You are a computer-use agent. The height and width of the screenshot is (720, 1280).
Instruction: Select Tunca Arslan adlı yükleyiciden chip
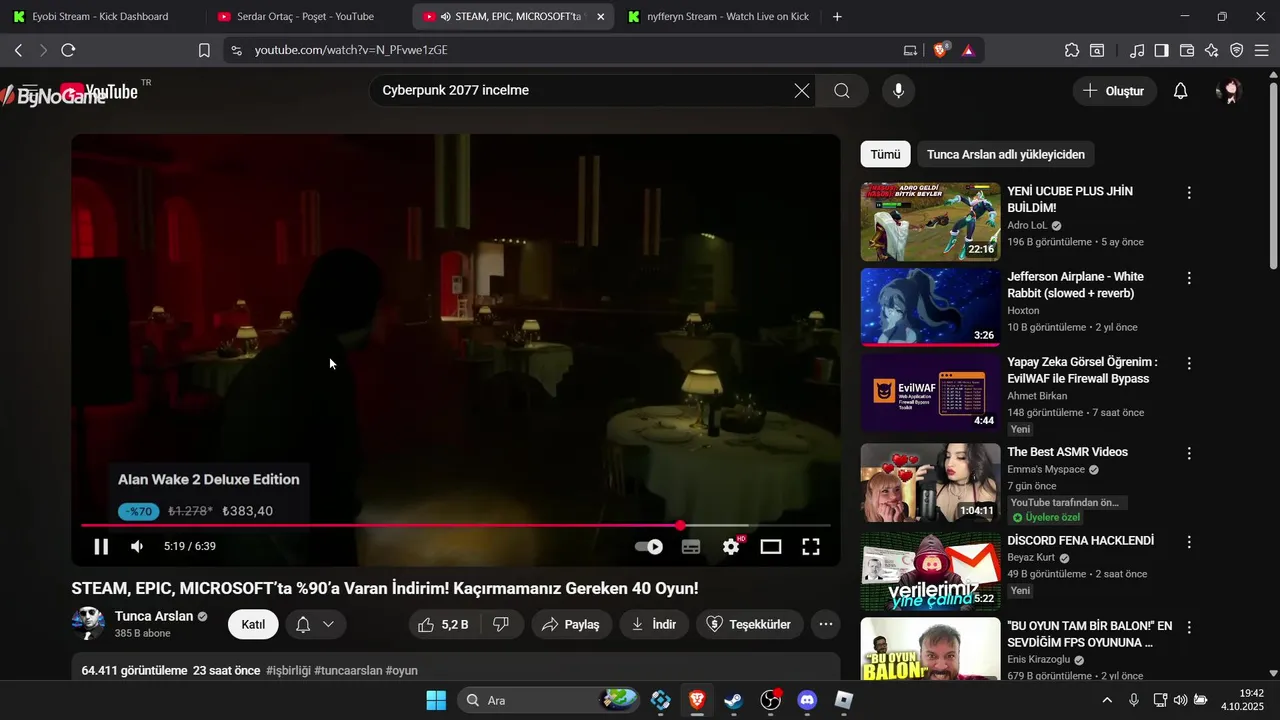(1006, 154)
